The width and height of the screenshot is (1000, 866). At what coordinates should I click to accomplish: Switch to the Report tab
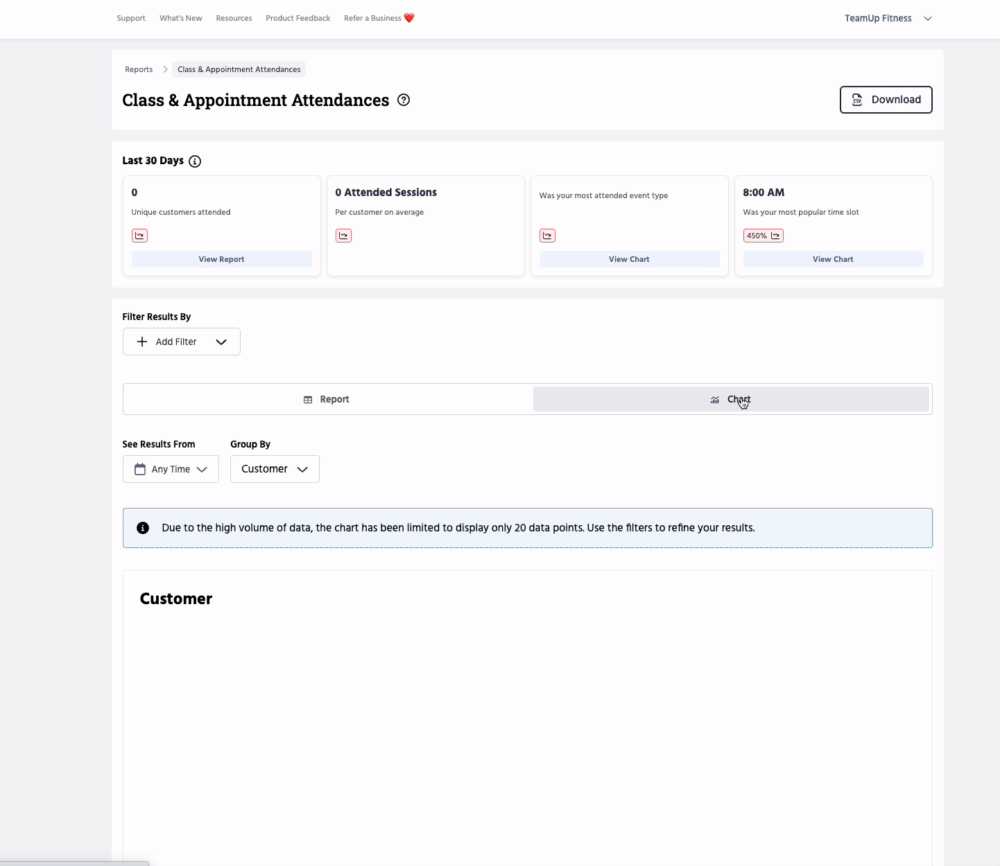(327, 399)
